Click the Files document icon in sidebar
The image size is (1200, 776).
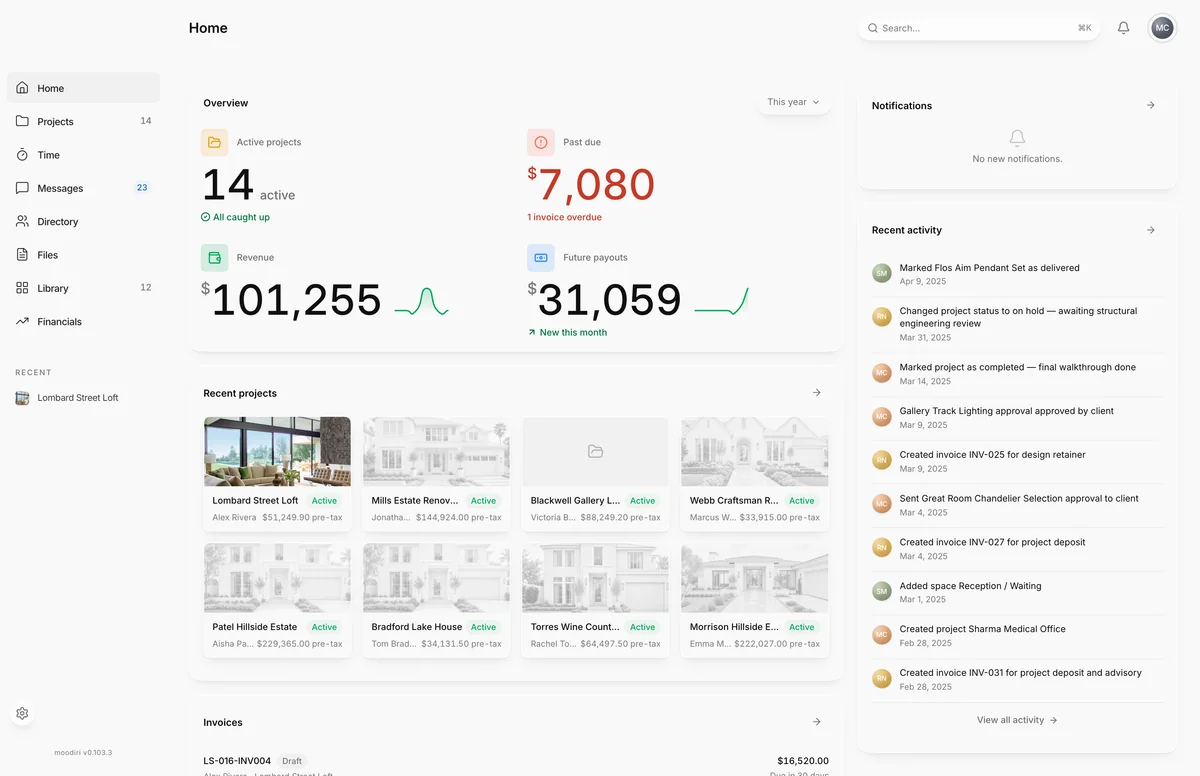pos(22,255)
